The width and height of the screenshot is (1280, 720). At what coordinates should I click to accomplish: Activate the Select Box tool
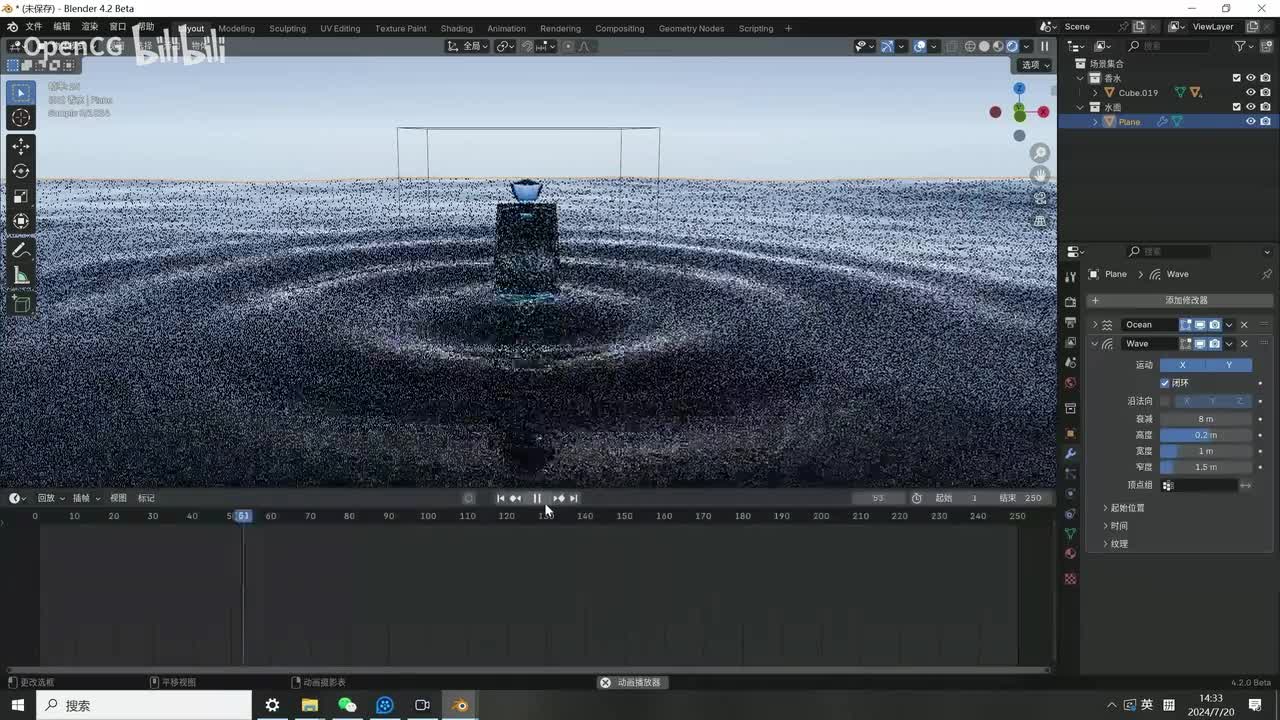point(21,93)
